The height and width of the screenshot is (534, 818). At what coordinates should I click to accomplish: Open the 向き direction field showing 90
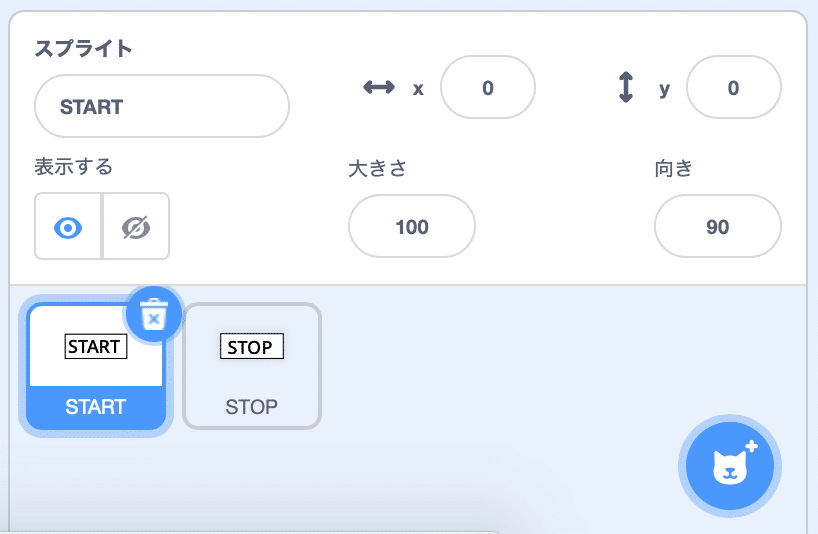717,226
